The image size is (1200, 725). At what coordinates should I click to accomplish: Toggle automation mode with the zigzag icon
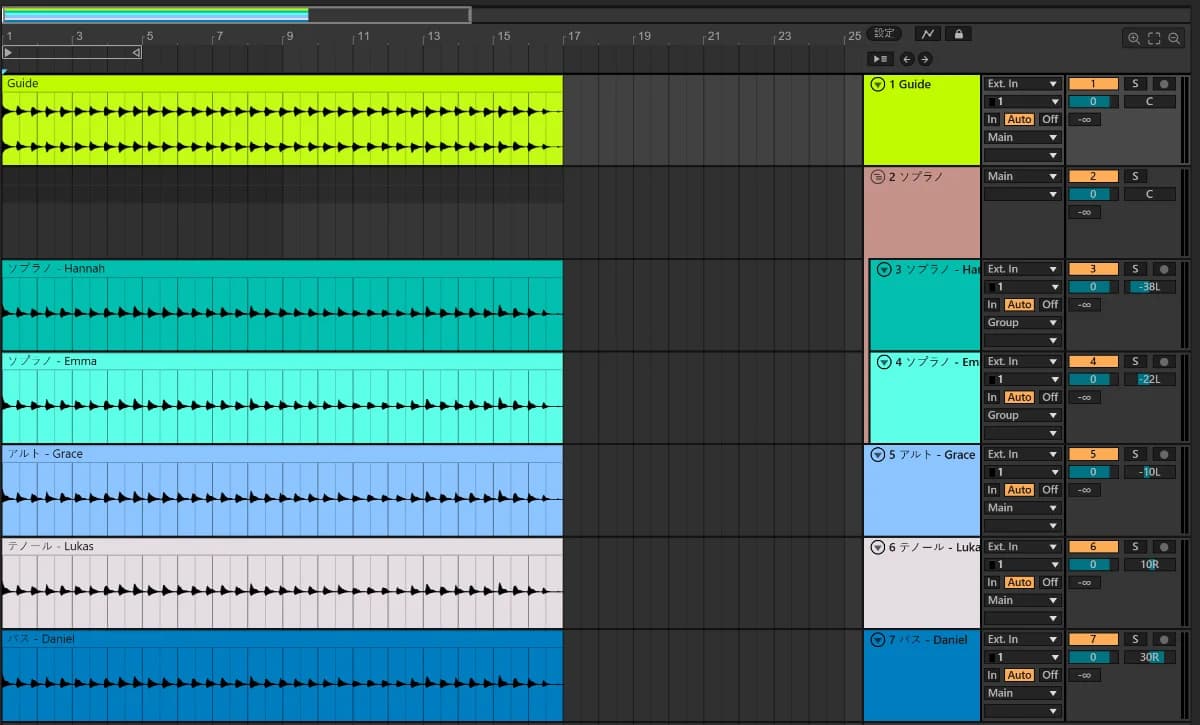click(x=928, y=34)
